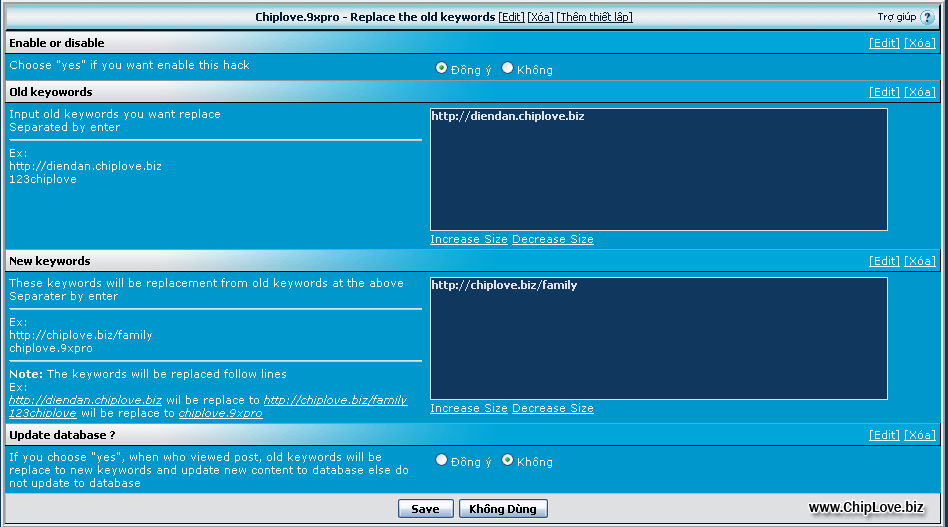Decrease Size of Old keywords box
Image resolution: width=948 pixels, height=527 pixels.
[x=553, y=239]
